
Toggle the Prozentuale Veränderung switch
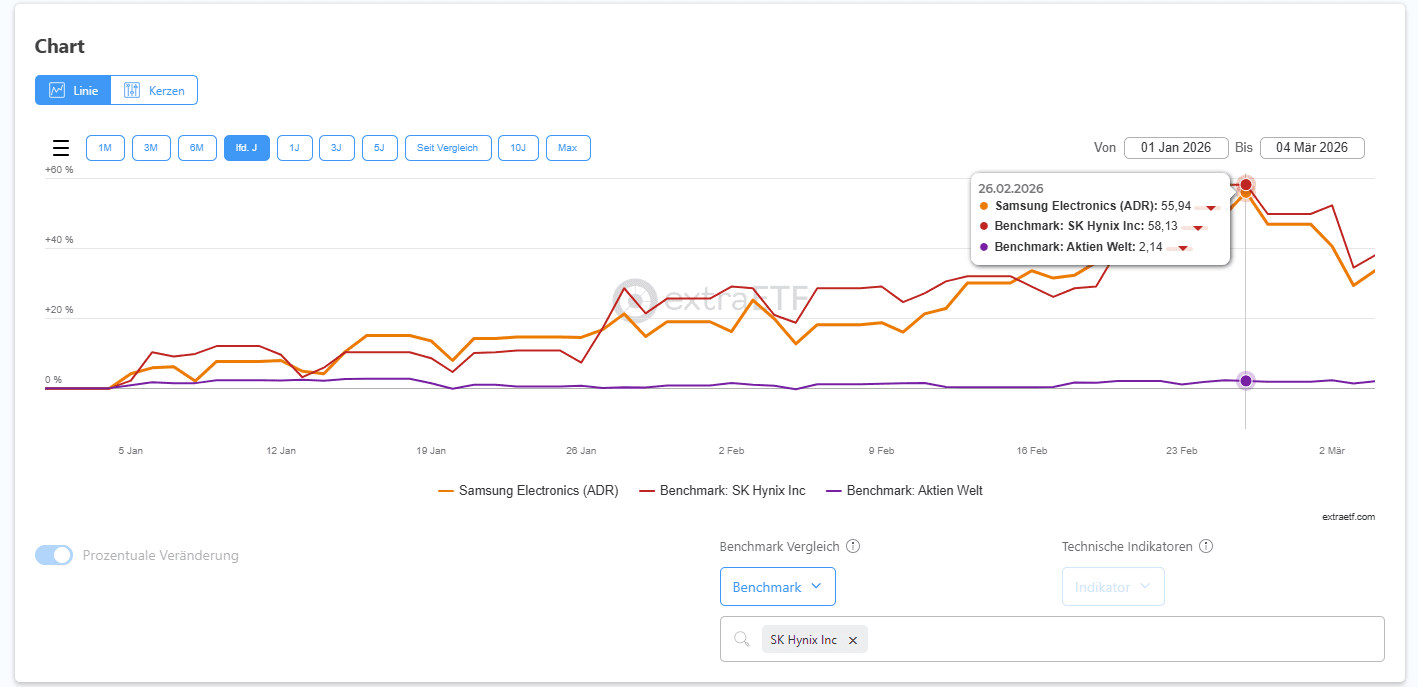[x=54, y=555]
